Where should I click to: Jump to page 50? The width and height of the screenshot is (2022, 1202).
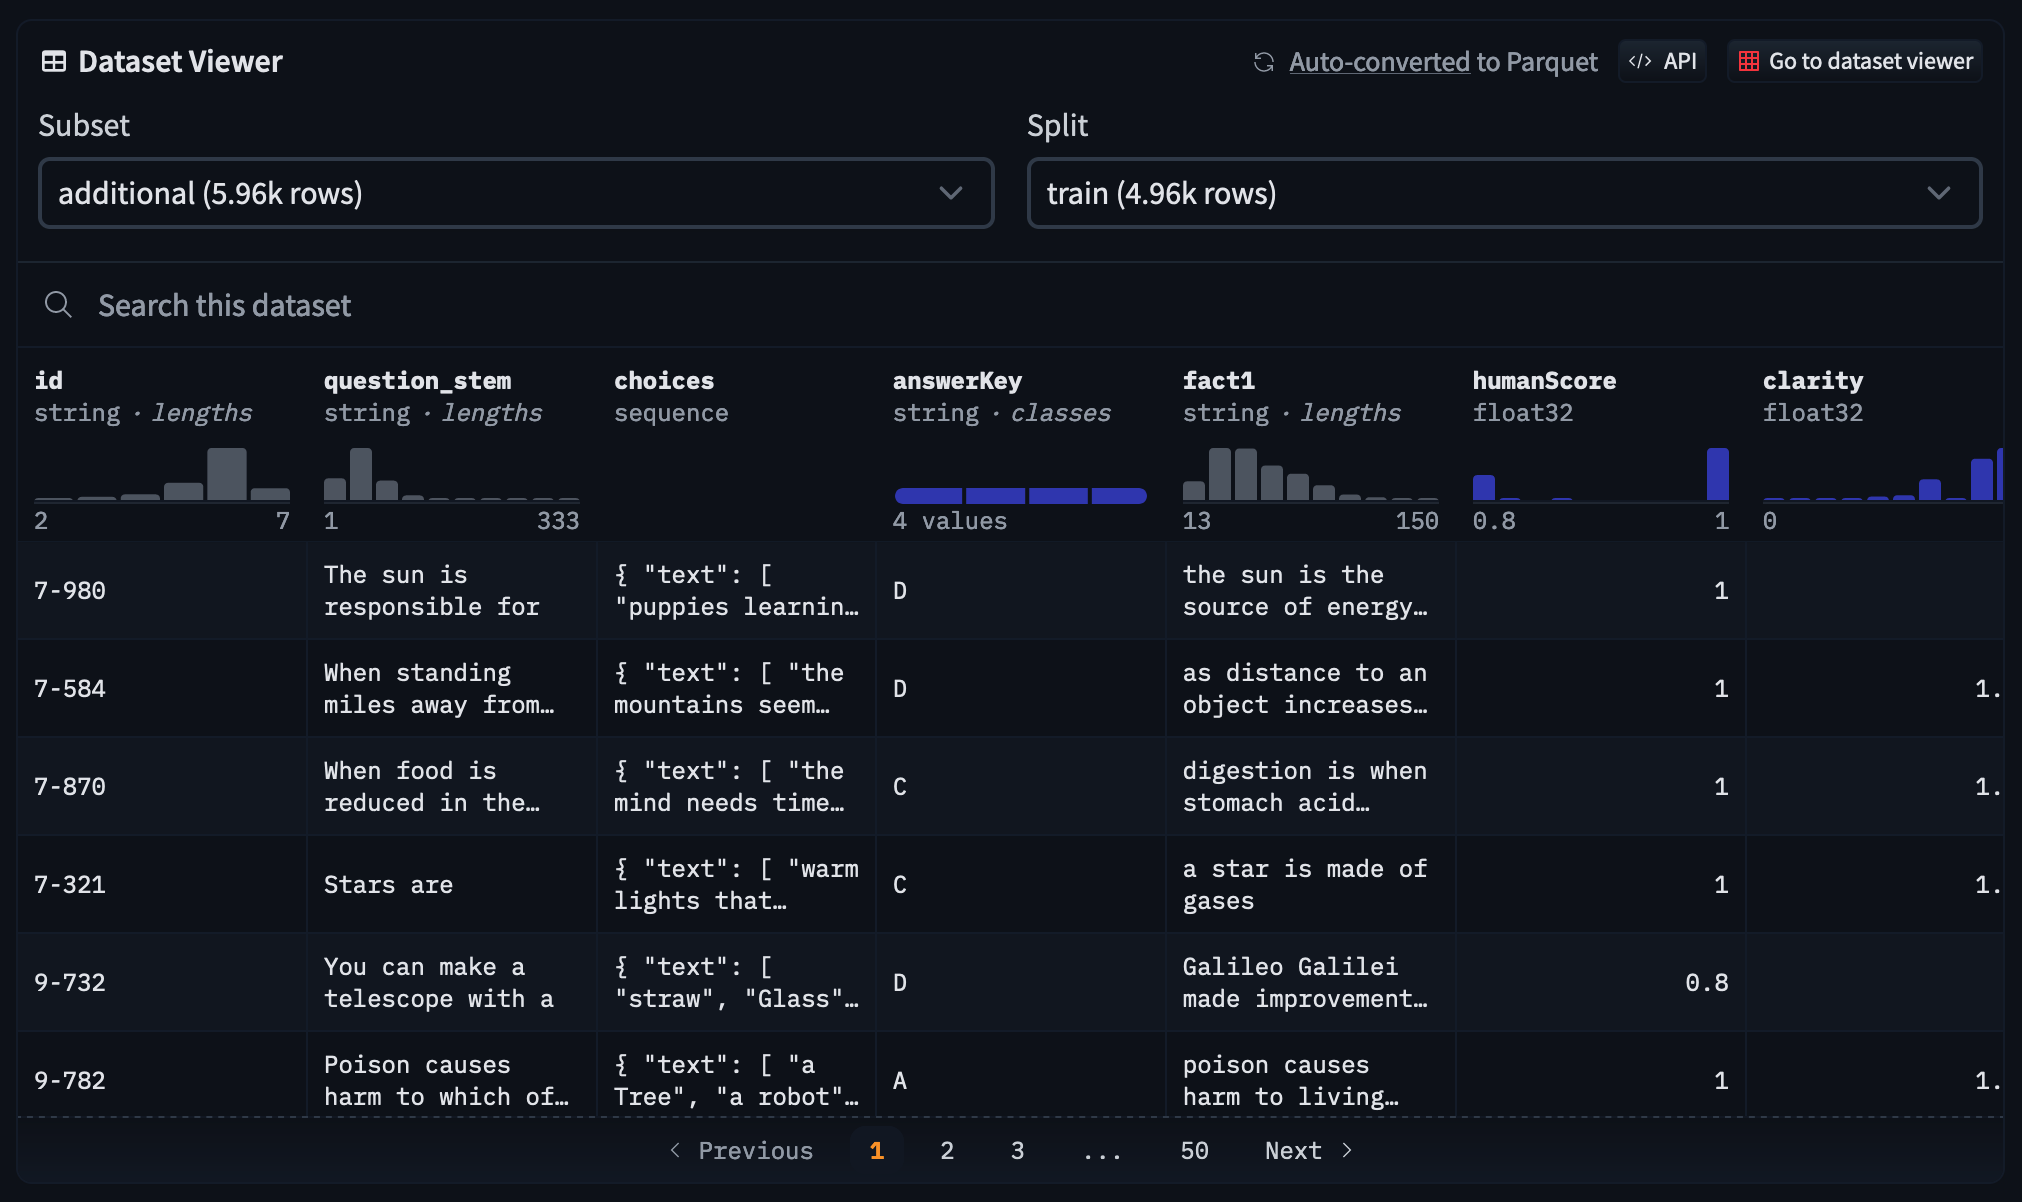pyautogui.click(x=1194, y=1150)
